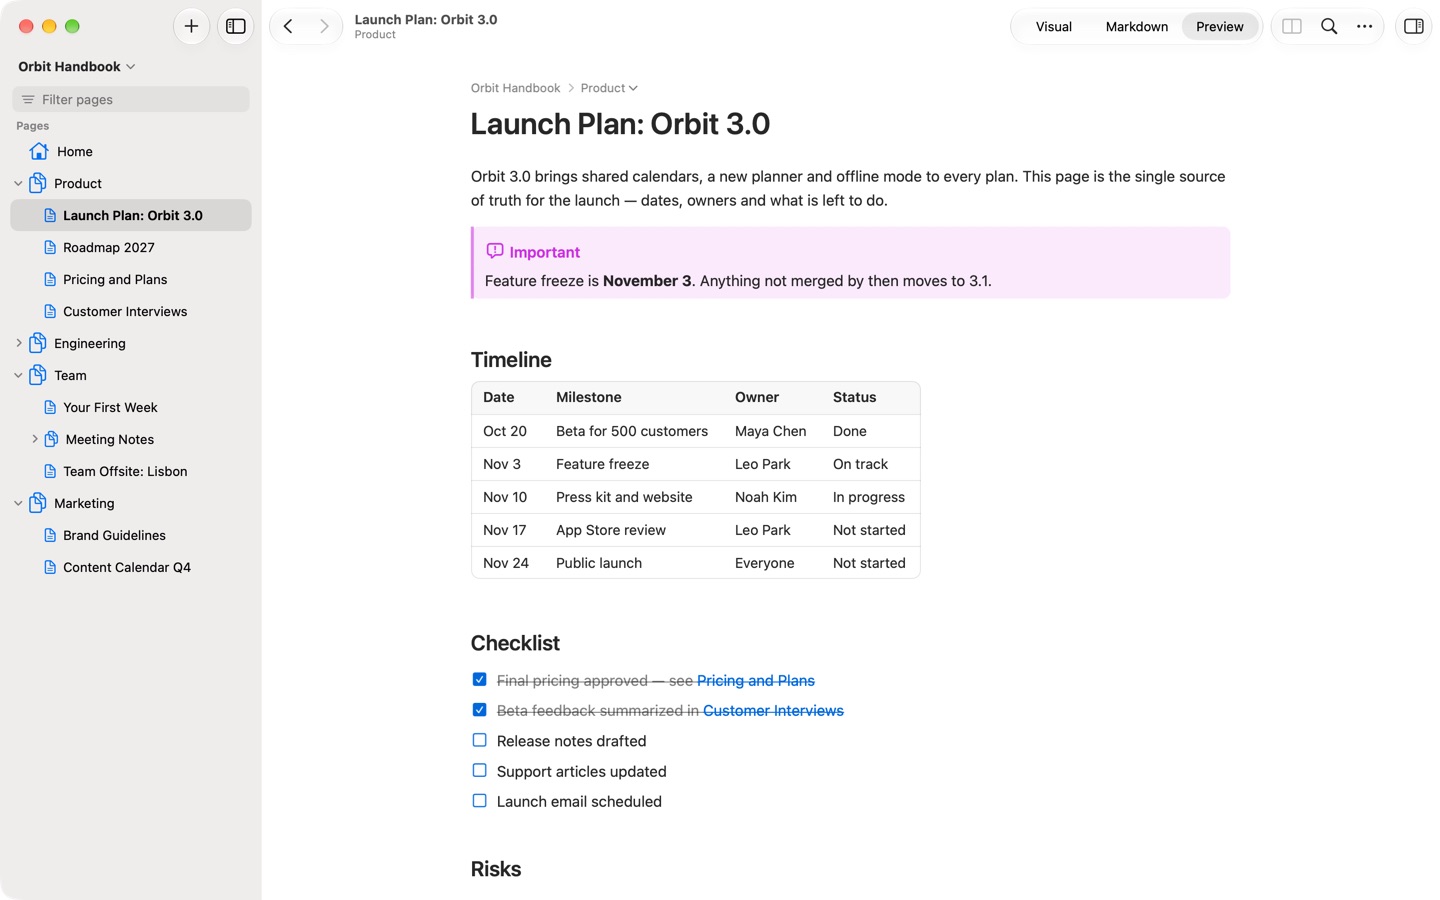Open the Orbit Handbook workspace dropdown
This screenshot has height=900, width=1440.
coord(77,66)
